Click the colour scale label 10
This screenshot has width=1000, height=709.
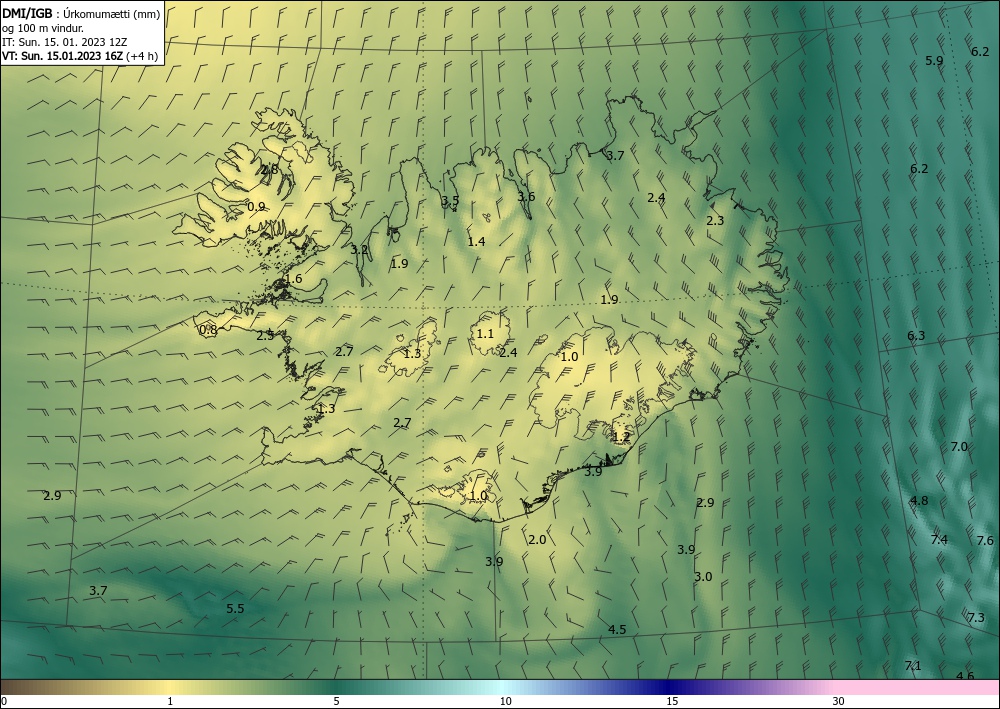coord(505,701)
